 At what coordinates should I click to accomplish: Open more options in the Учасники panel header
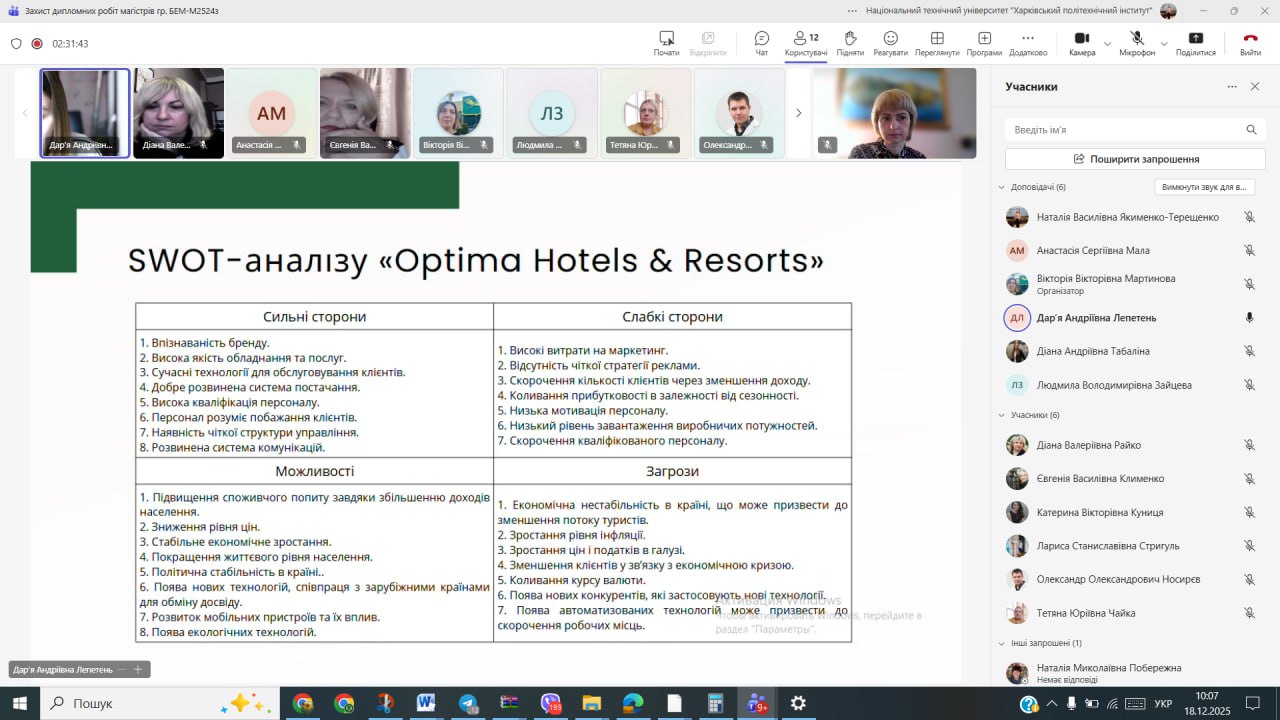click(x=1232, y=87)
